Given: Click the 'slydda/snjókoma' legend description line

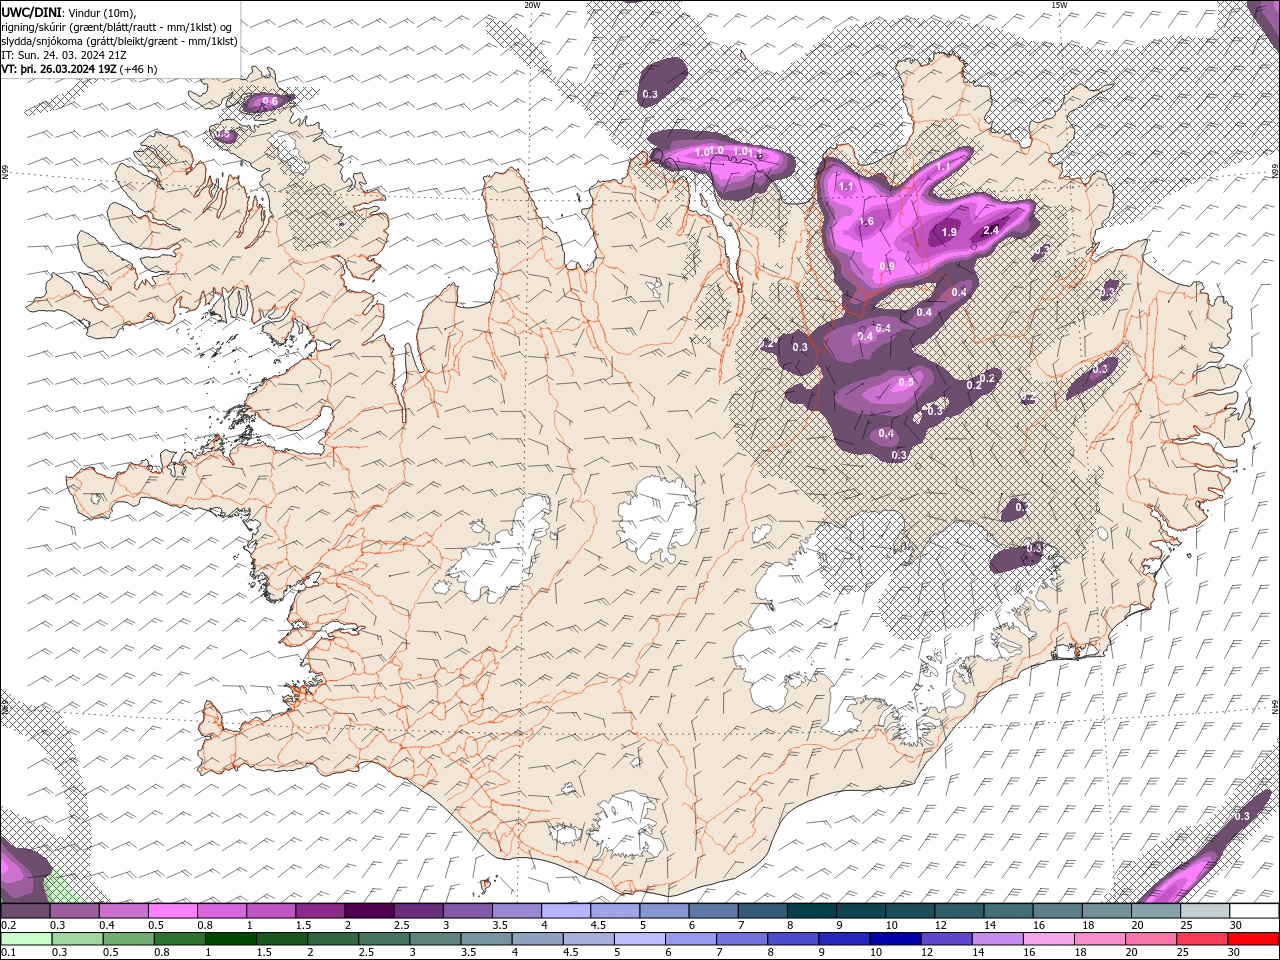Looking at the screenshot, I should [x=120, y=41].
